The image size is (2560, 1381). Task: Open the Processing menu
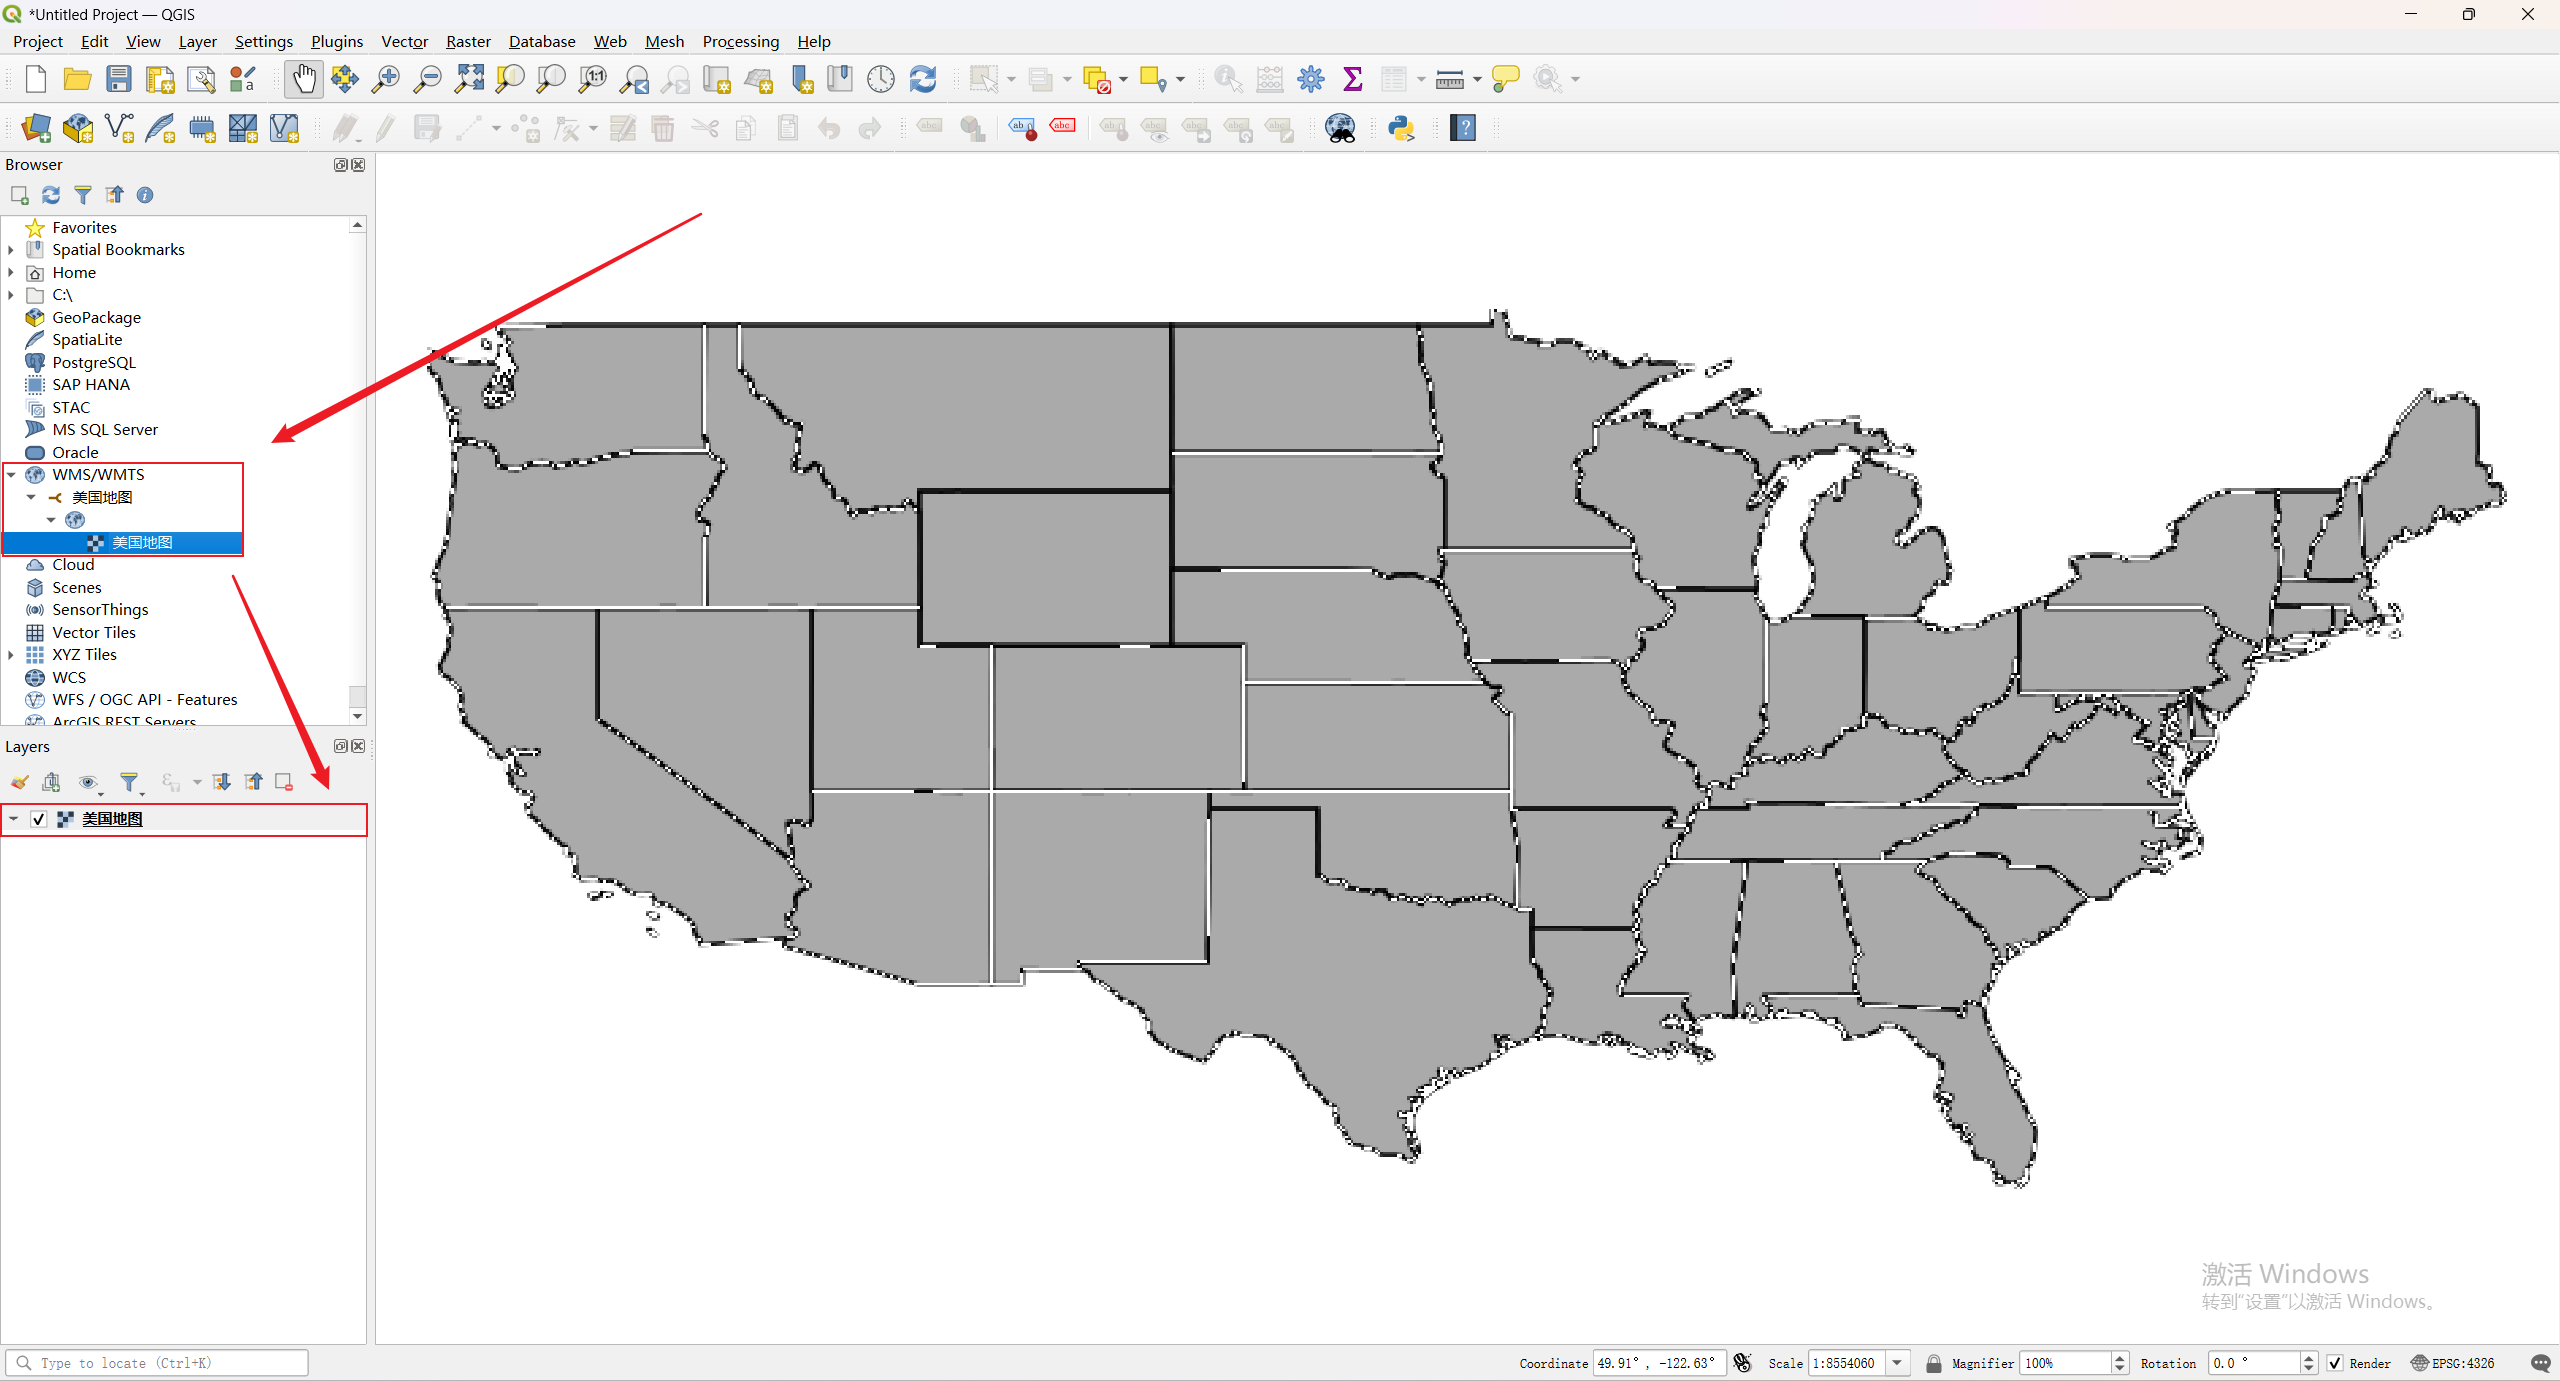coord(740,41)
